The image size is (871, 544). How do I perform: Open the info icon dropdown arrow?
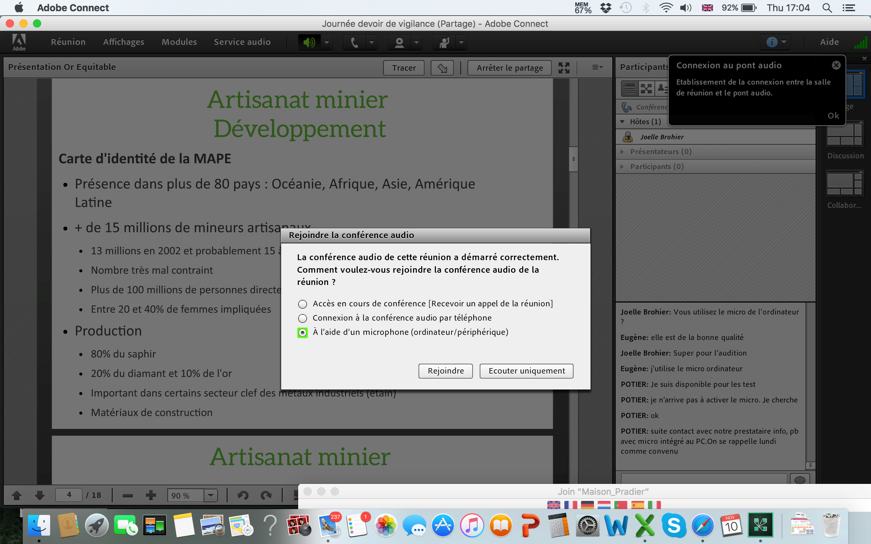pyautogui.click(x=784, y=42)
